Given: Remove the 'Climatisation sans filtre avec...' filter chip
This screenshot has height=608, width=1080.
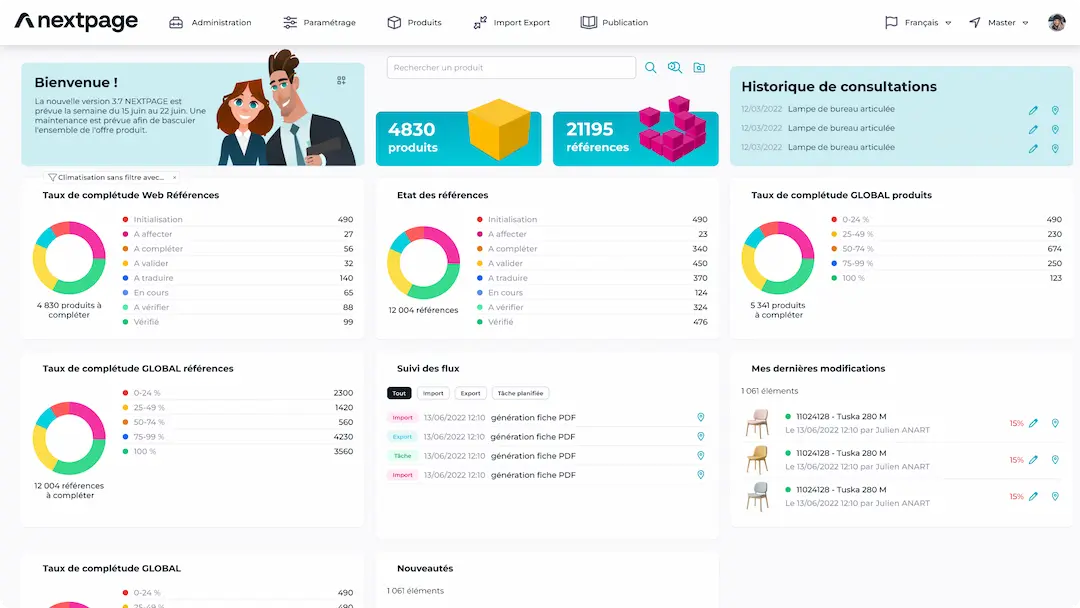Looking at the screenshot, I should (175, 177).
